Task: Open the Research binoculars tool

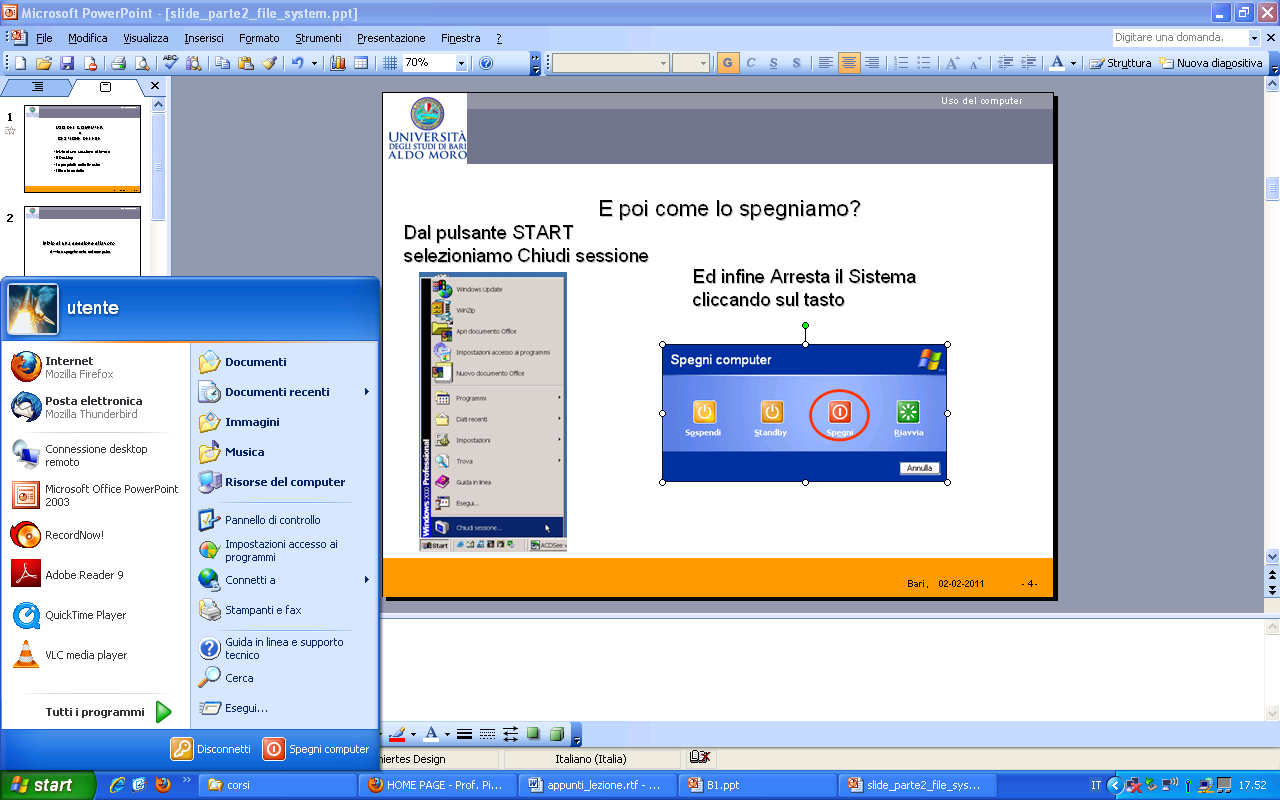Action: [x=194, y=63]
